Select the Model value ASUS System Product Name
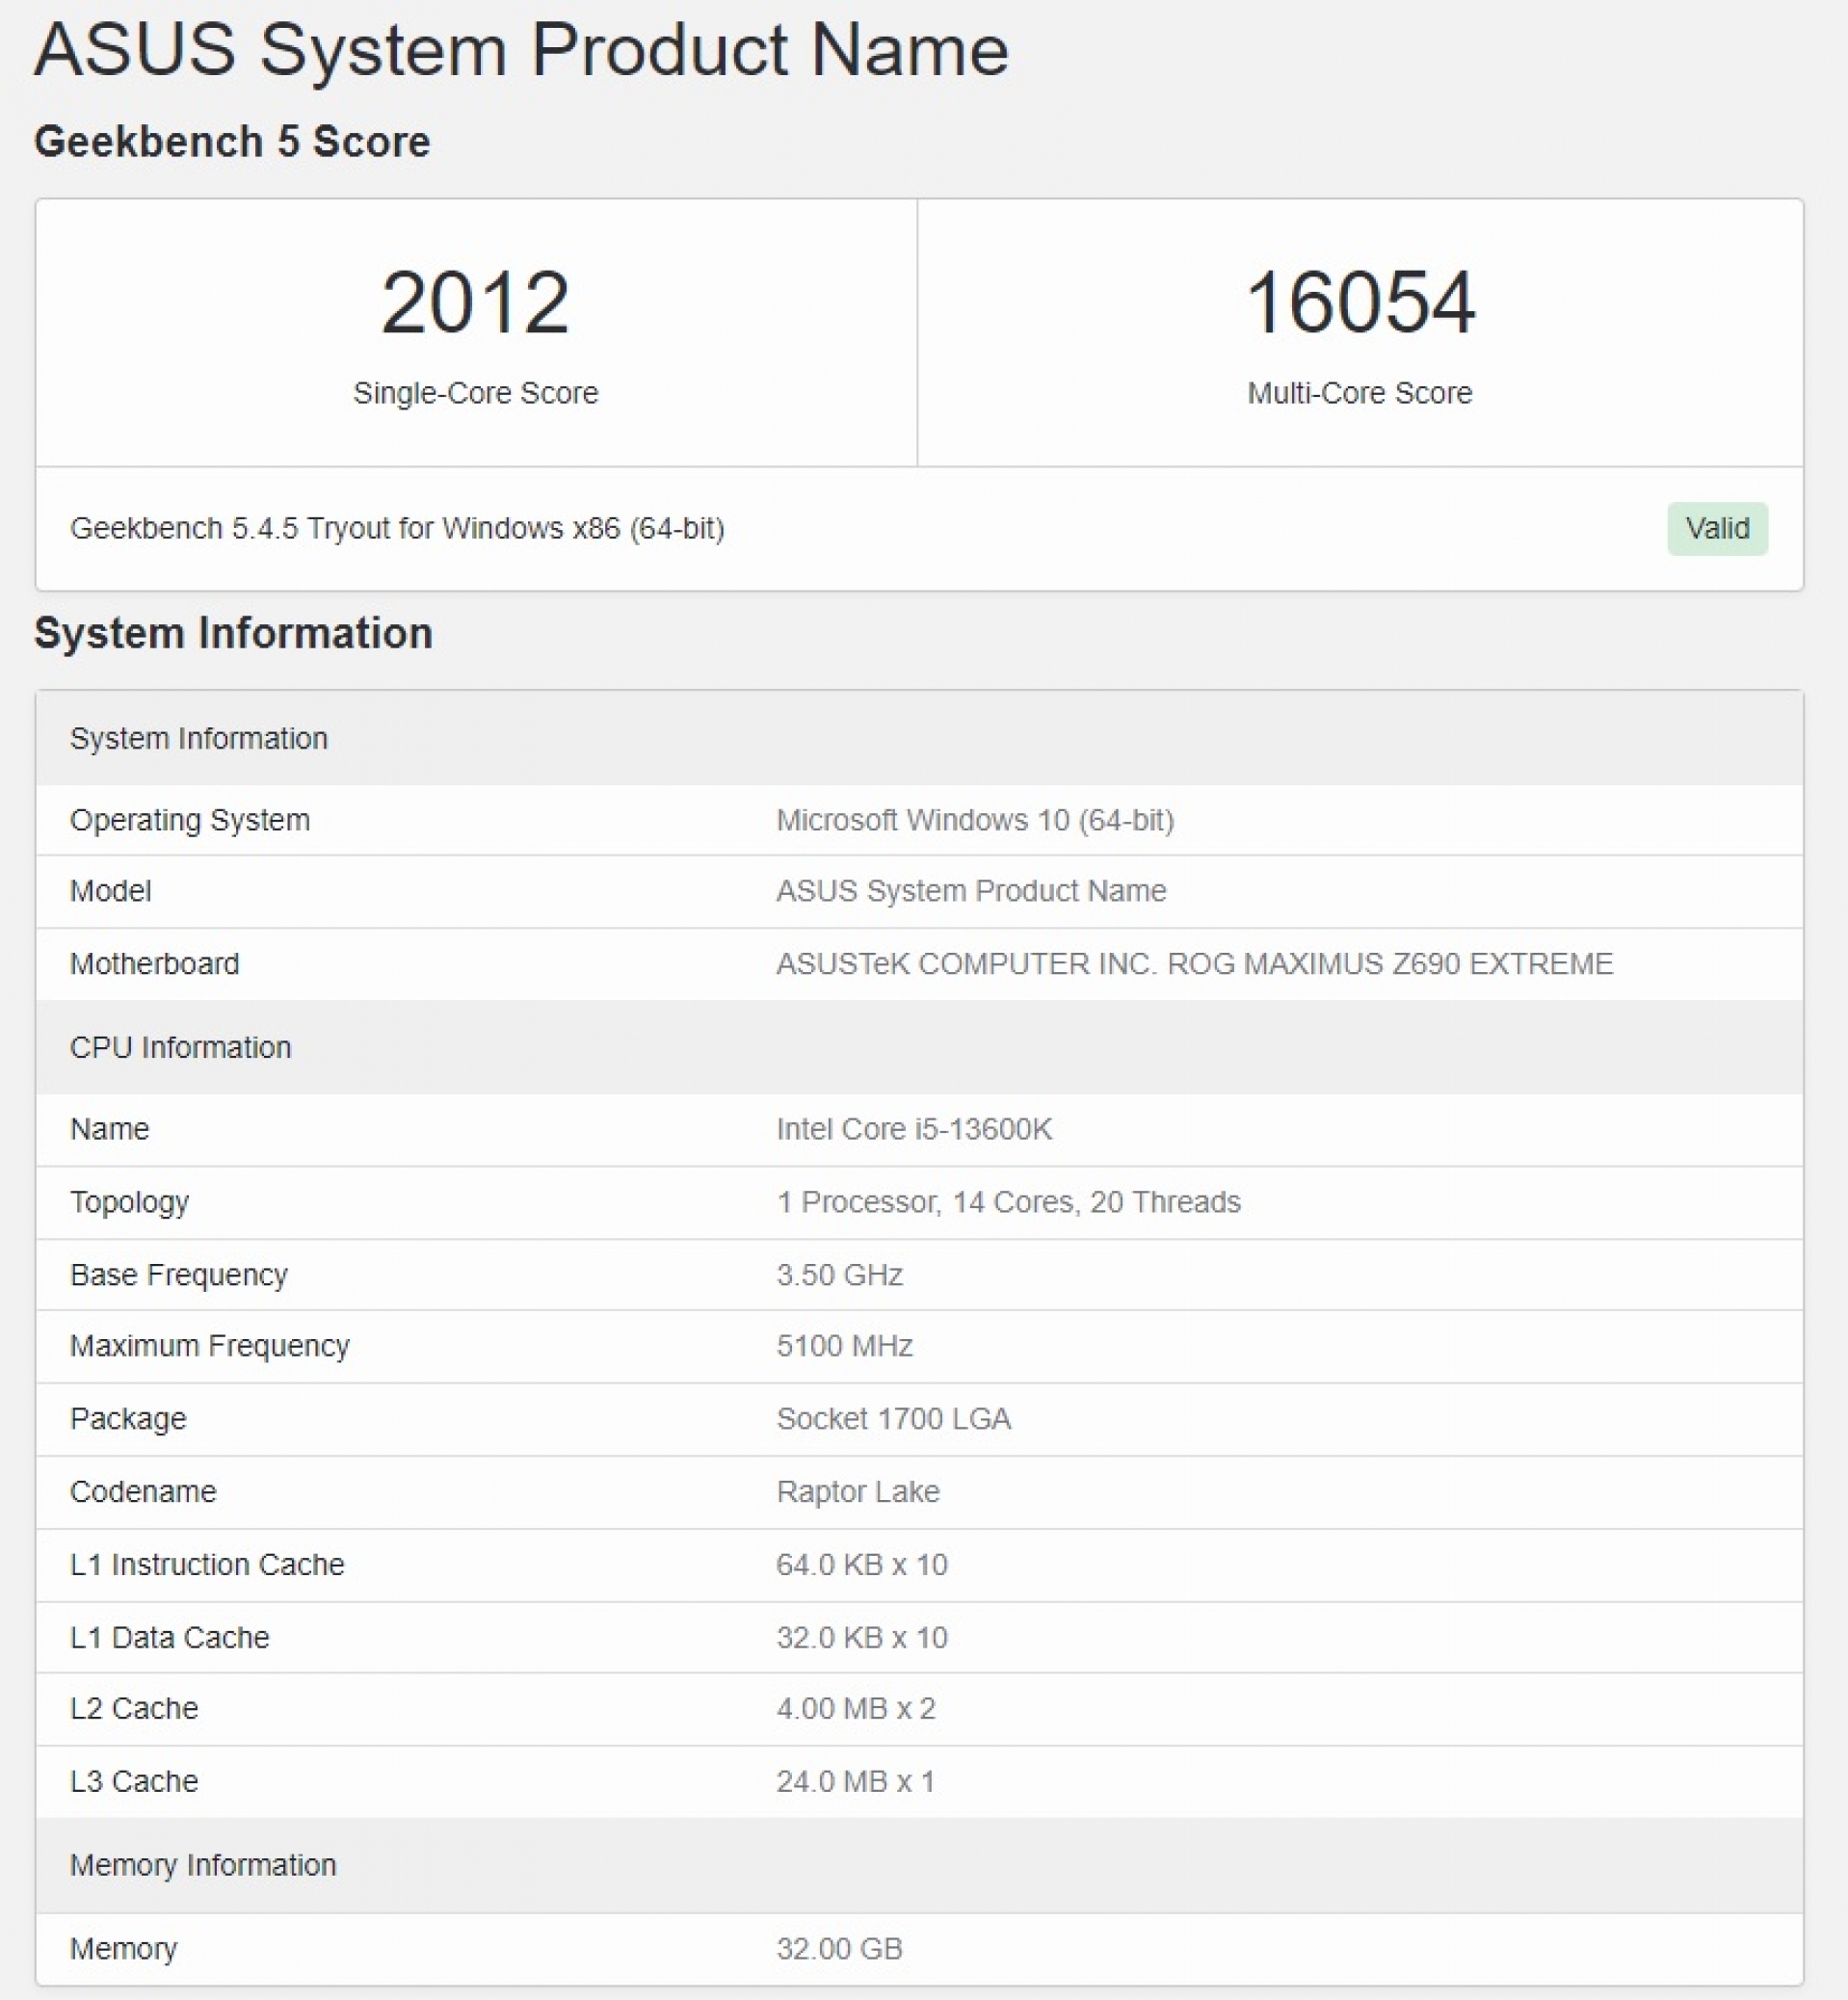Image resolution: width=1848 pixels, height=2000 pixels. 971,891
